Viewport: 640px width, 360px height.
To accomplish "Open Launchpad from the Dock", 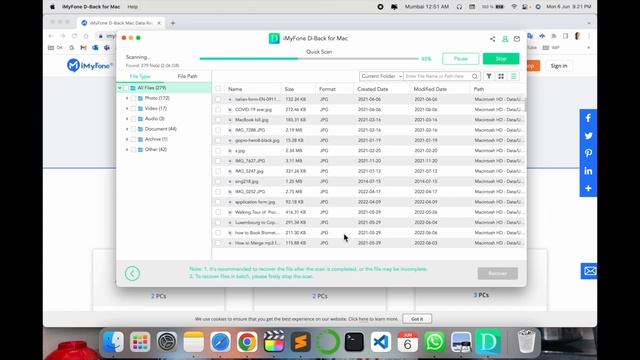I will point(140,341).
